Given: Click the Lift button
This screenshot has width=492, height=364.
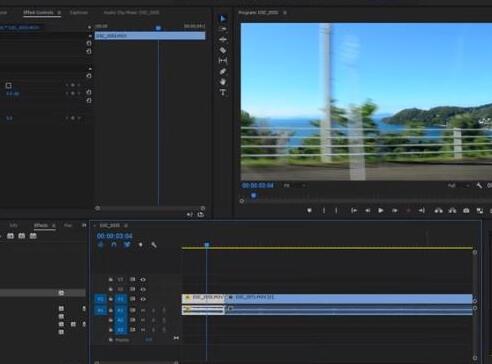Looking at the screenshot, I should point(438,211).
